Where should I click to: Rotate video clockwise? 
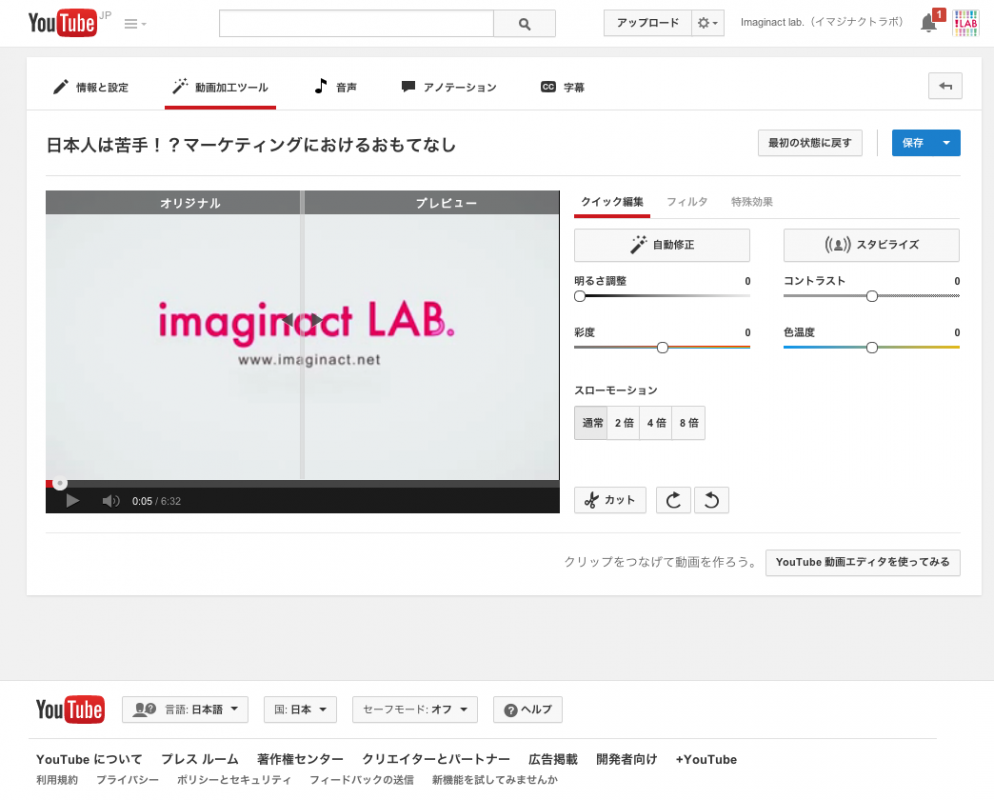coord(673,500)
